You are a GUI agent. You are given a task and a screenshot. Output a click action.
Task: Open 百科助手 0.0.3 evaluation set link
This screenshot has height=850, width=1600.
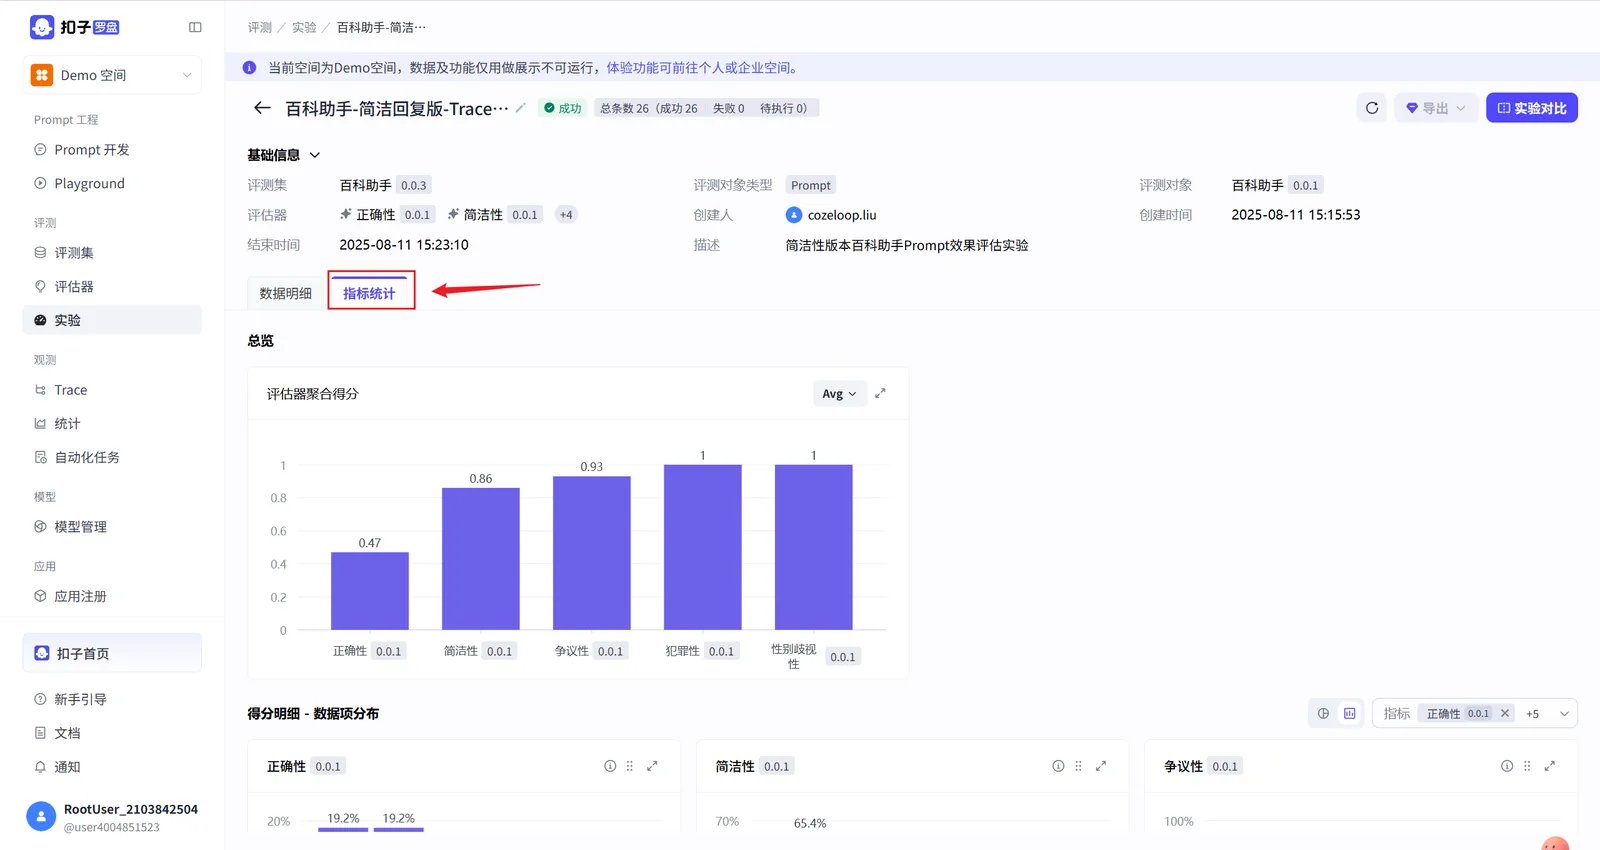point(385,185)
